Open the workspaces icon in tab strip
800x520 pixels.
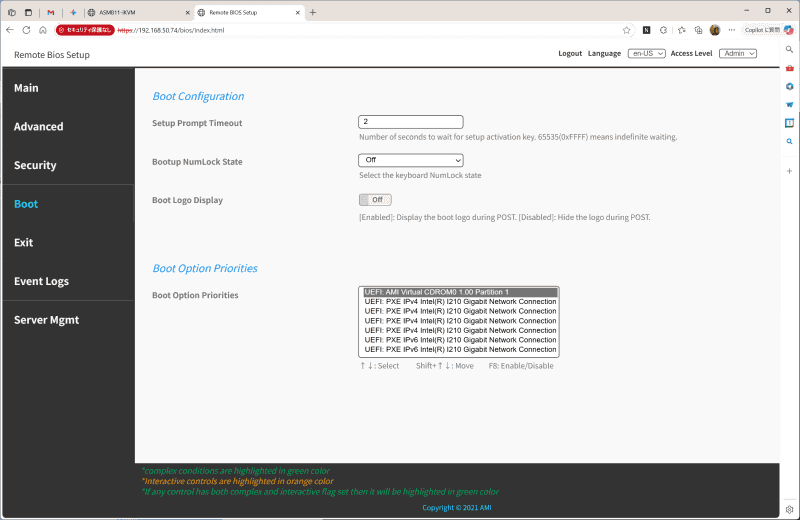12,12
